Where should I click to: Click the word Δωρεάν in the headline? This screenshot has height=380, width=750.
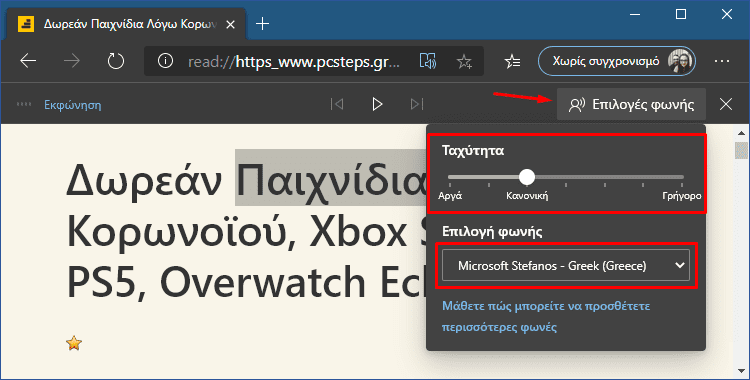coord(144,181)
